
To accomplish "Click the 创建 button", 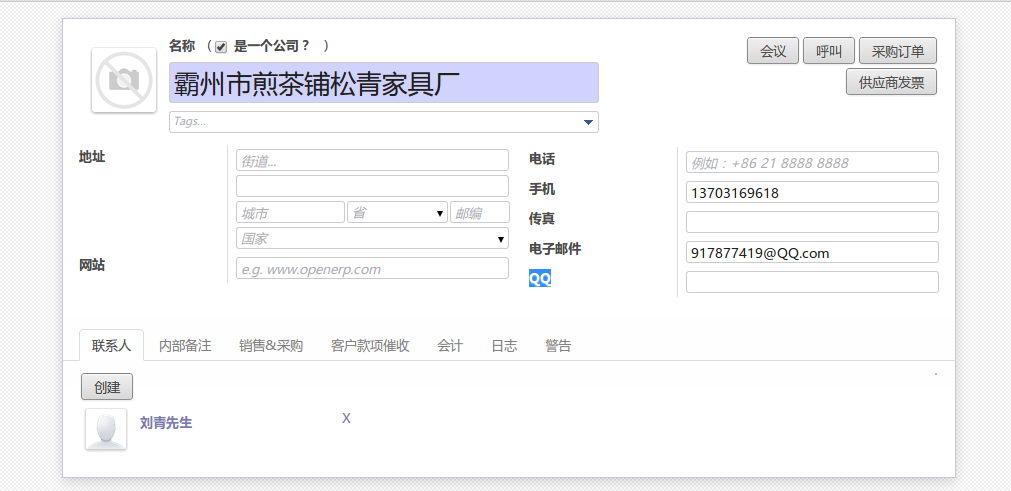I will coord(107,387).
